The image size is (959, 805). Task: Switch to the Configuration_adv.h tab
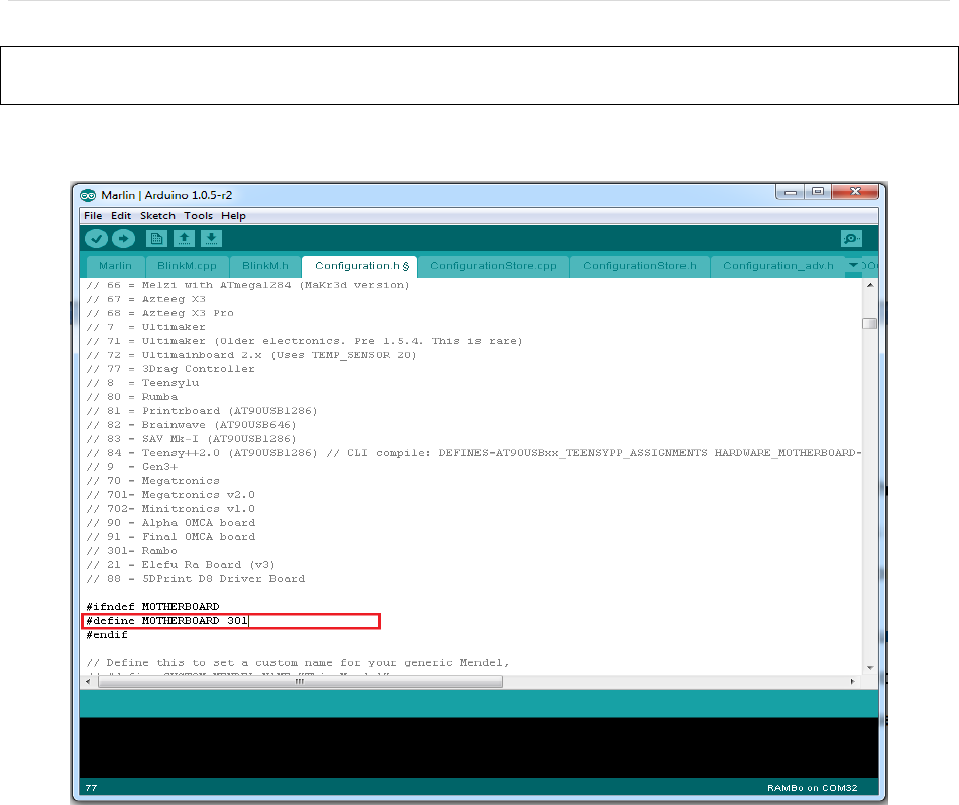(778, 266)
